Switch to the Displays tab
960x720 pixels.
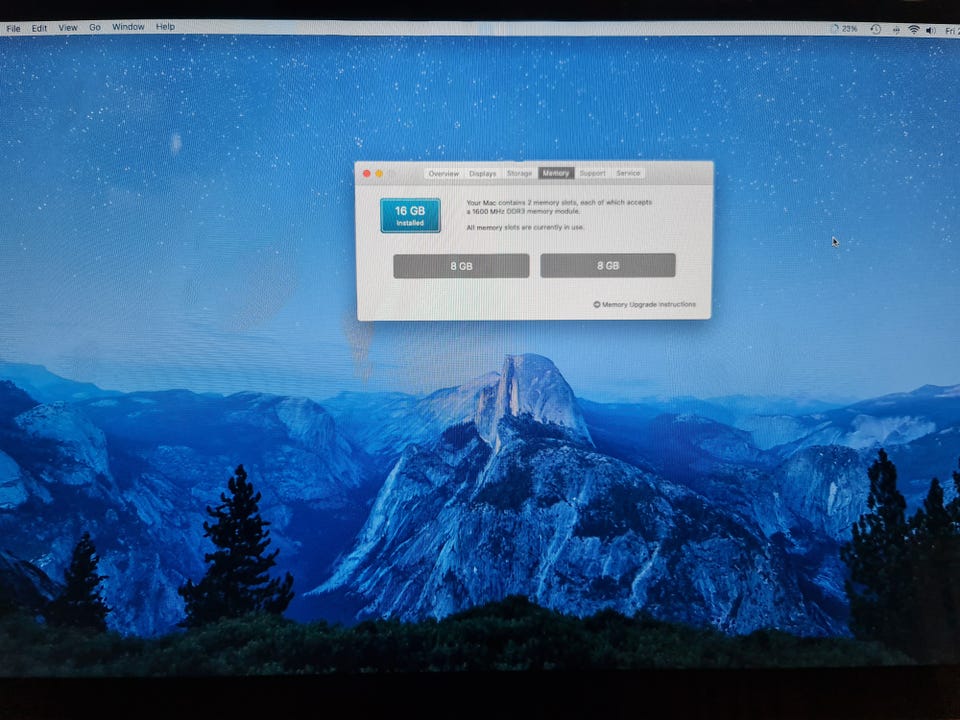coord(482,174)
